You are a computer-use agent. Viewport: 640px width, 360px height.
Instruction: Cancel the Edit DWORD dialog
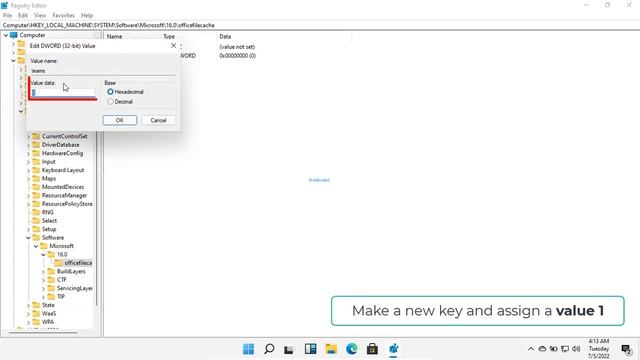158,120
